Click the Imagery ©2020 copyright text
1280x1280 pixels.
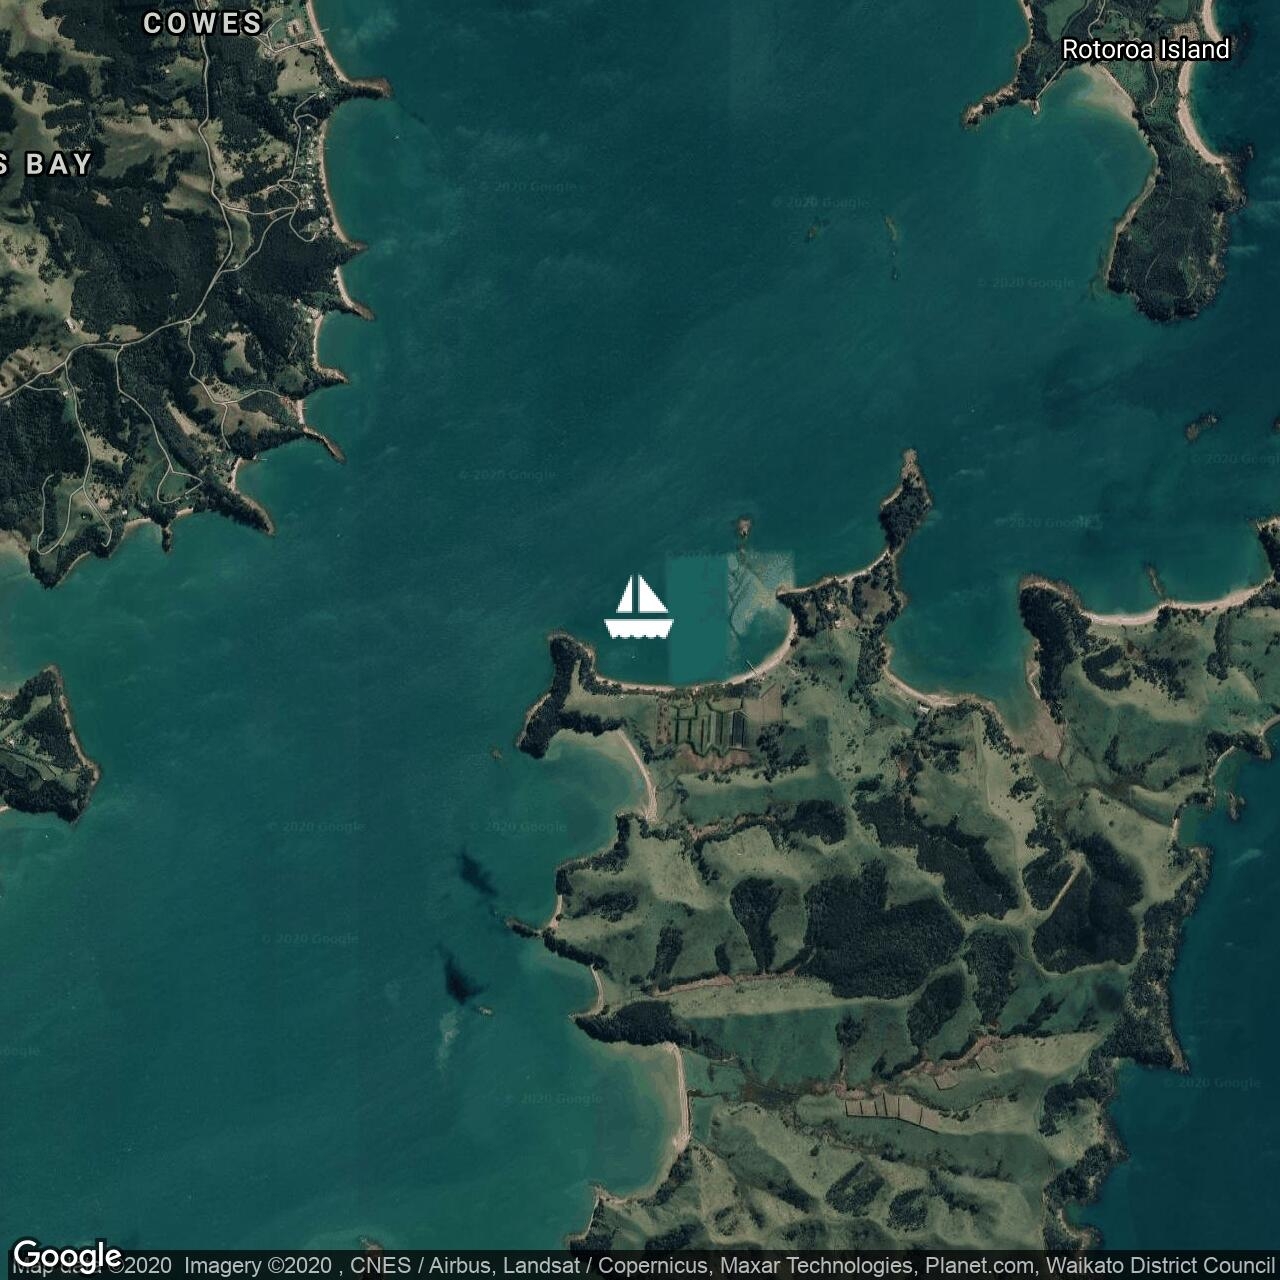[x=257, y=1266]
